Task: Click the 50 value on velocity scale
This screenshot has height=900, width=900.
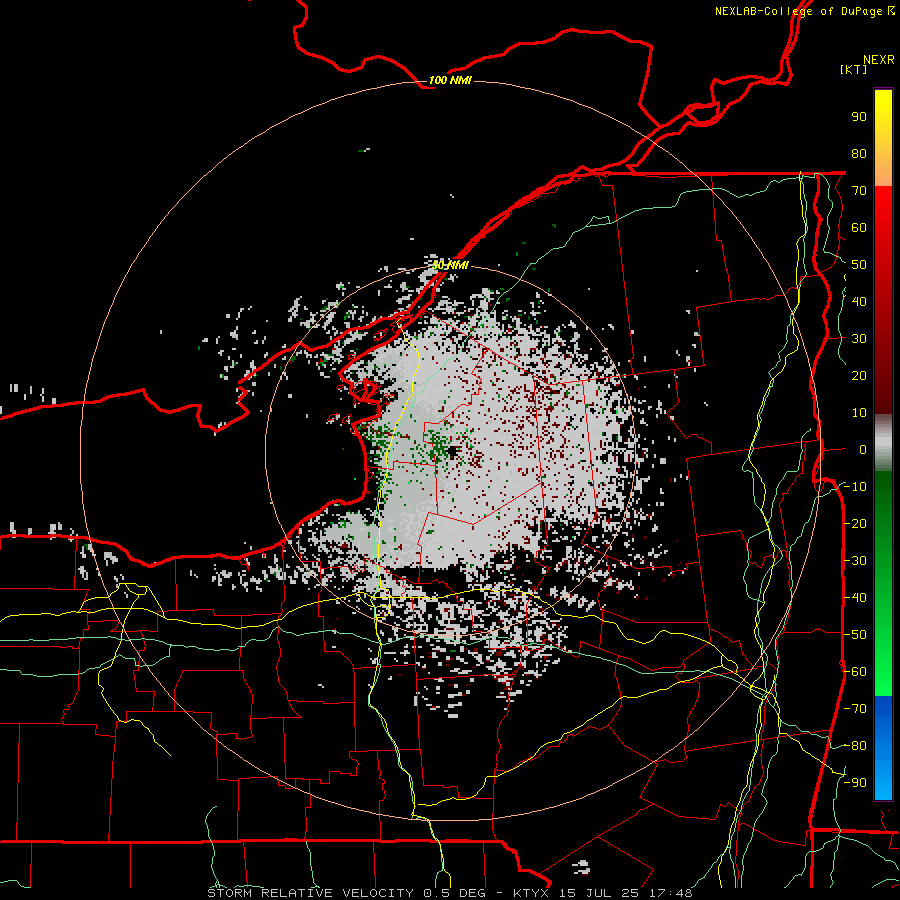Action: point(859,265)
